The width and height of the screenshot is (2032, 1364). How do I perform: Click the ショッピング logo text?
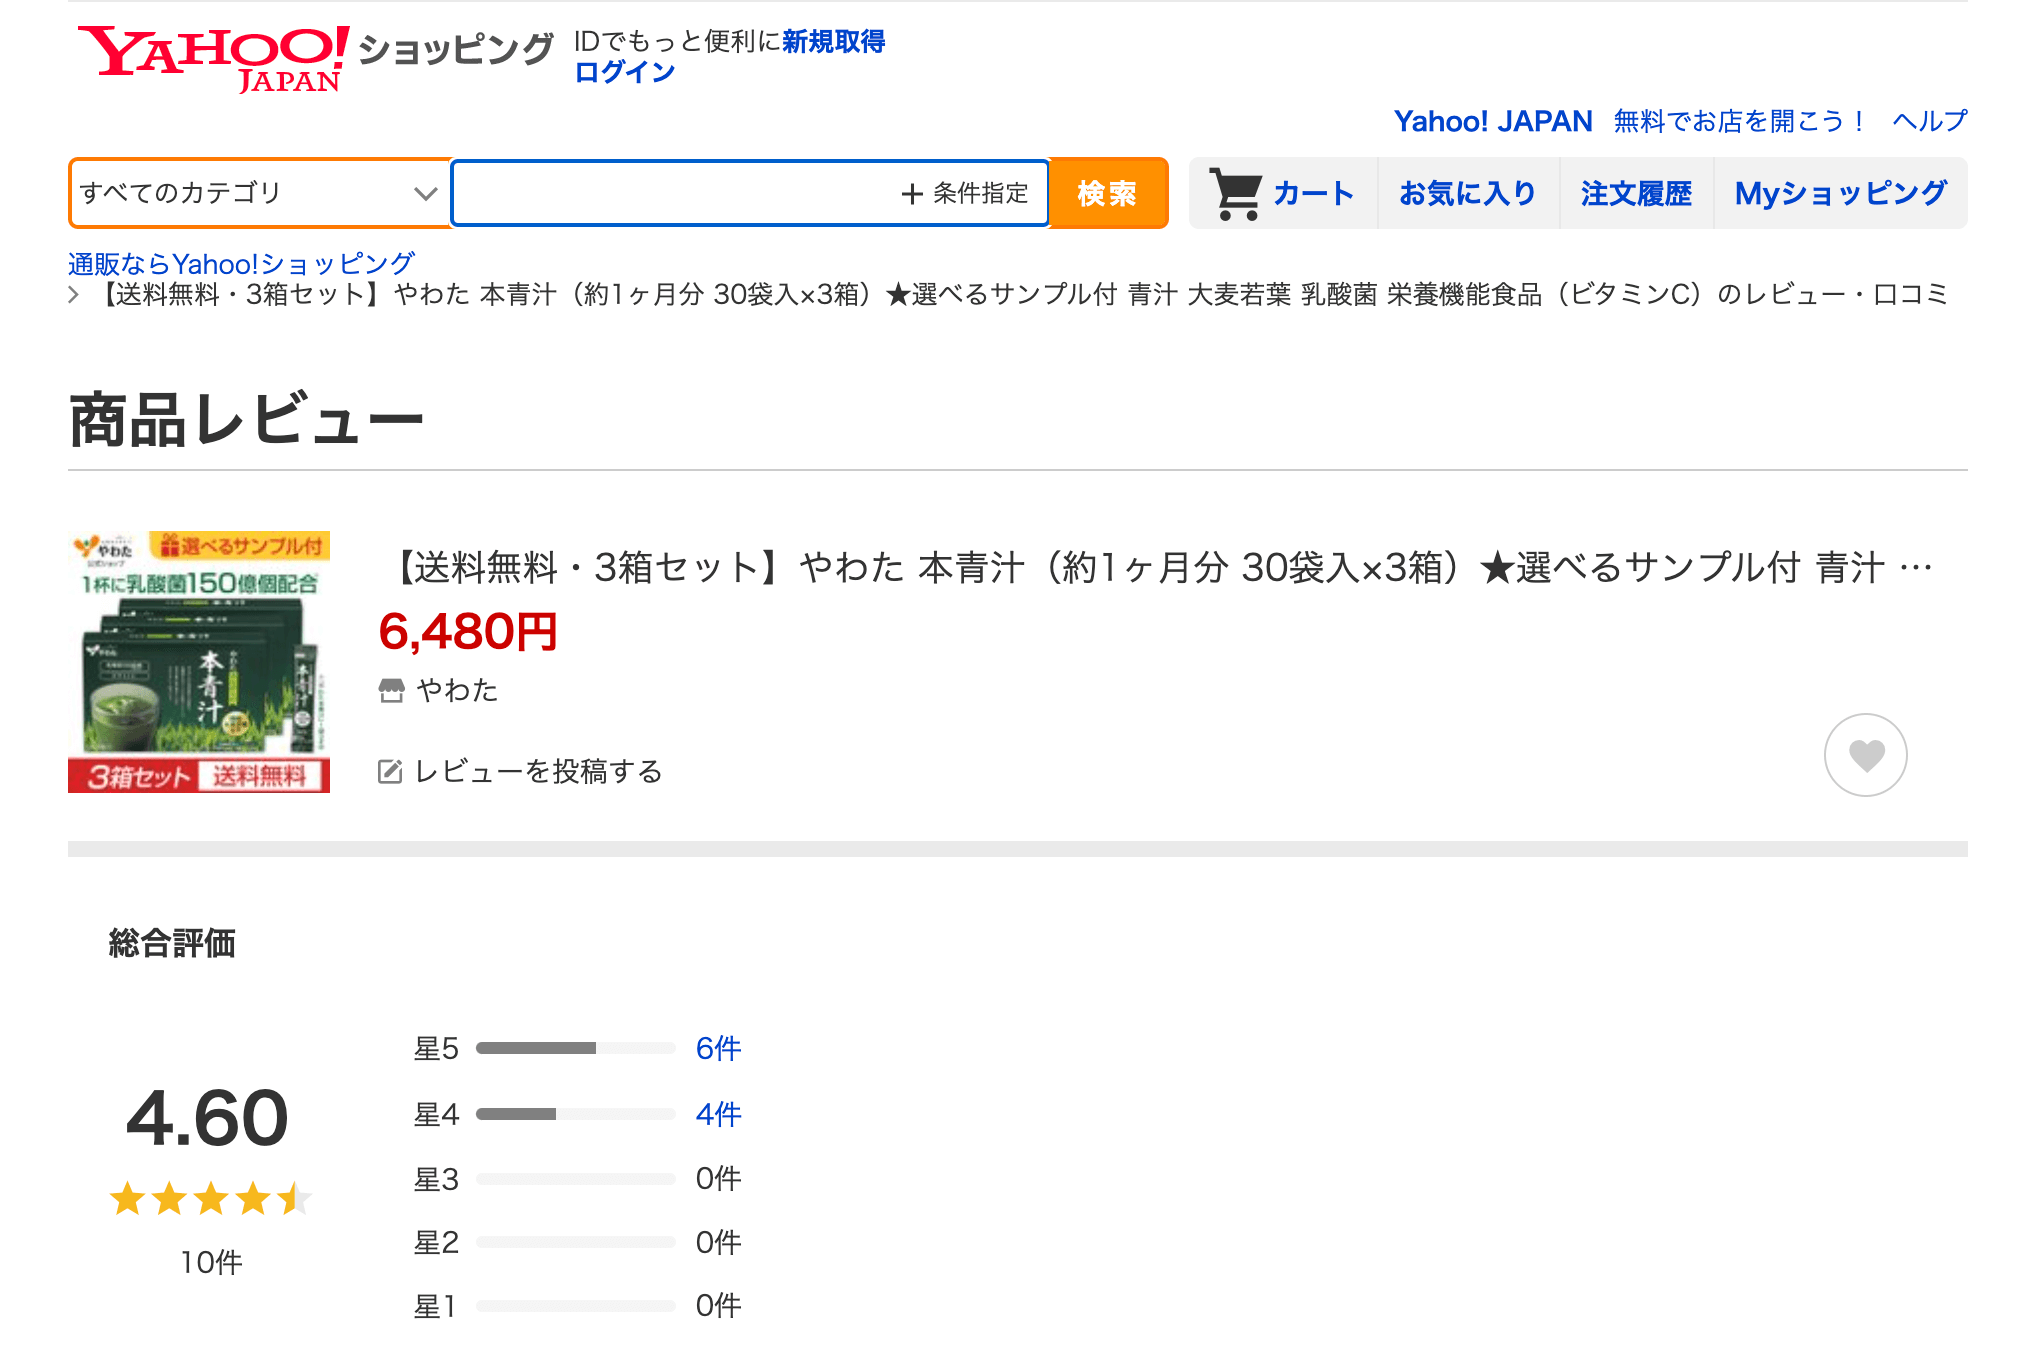(x=456, y=49)
